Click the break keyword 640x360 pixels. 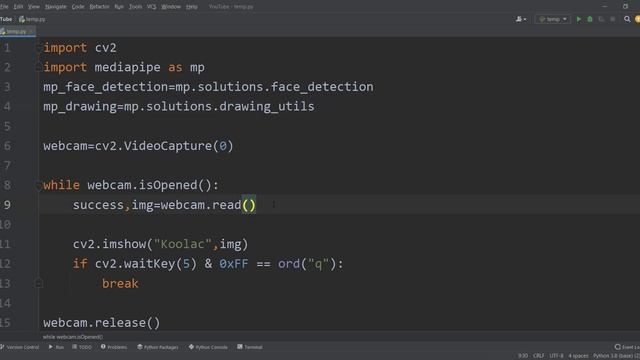(120, 284)
